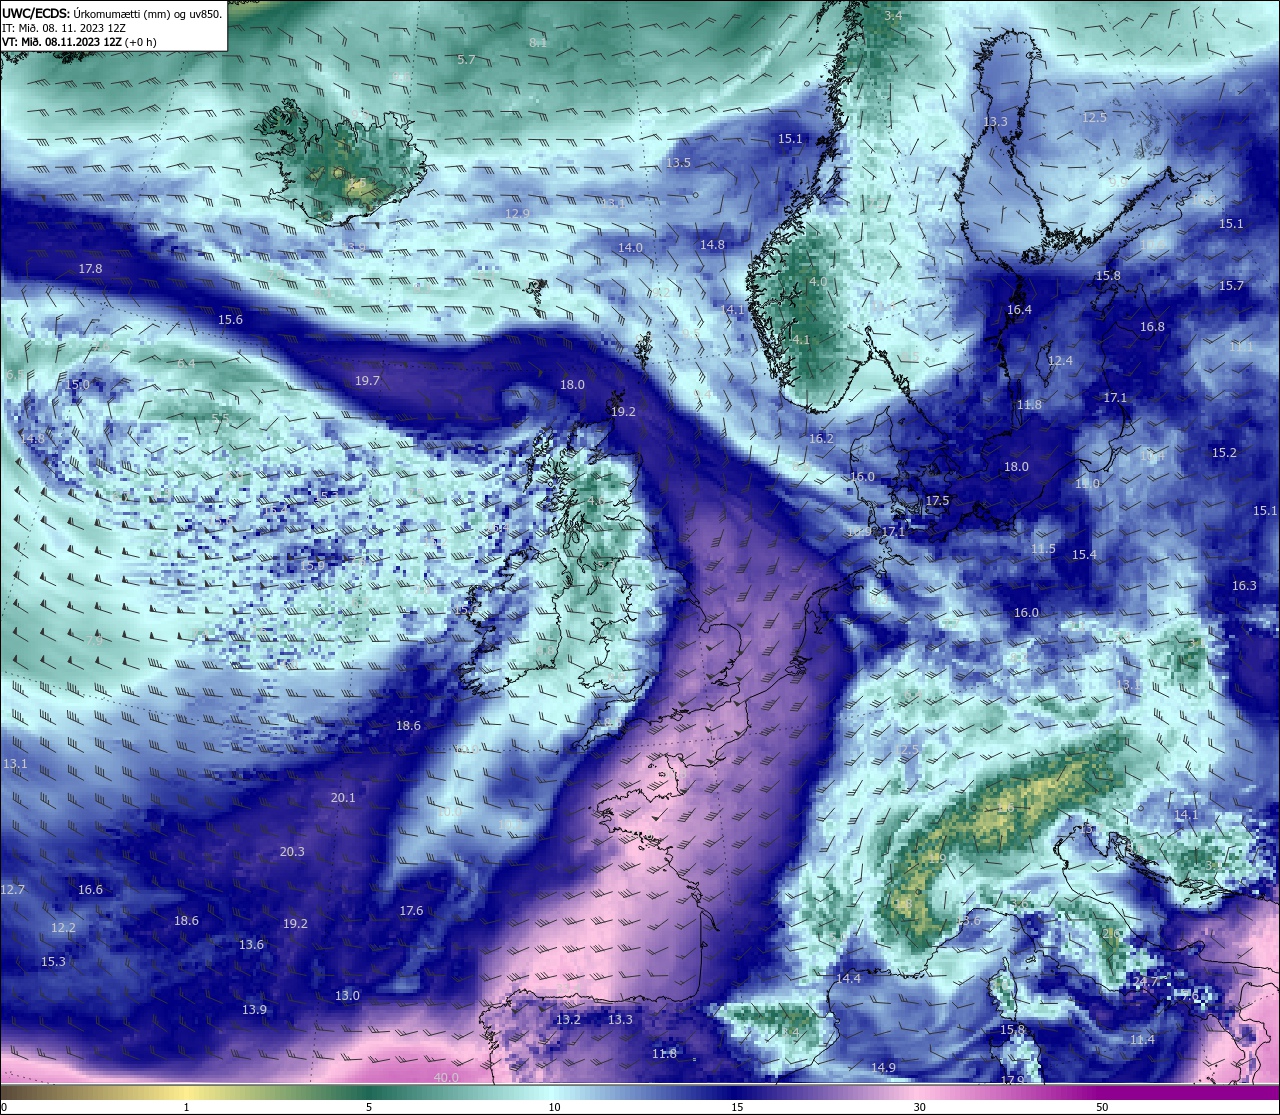Click the 16.2 value label
Image resolution: width=1280 pixels, height=1115 pixels.
[821, 439]
